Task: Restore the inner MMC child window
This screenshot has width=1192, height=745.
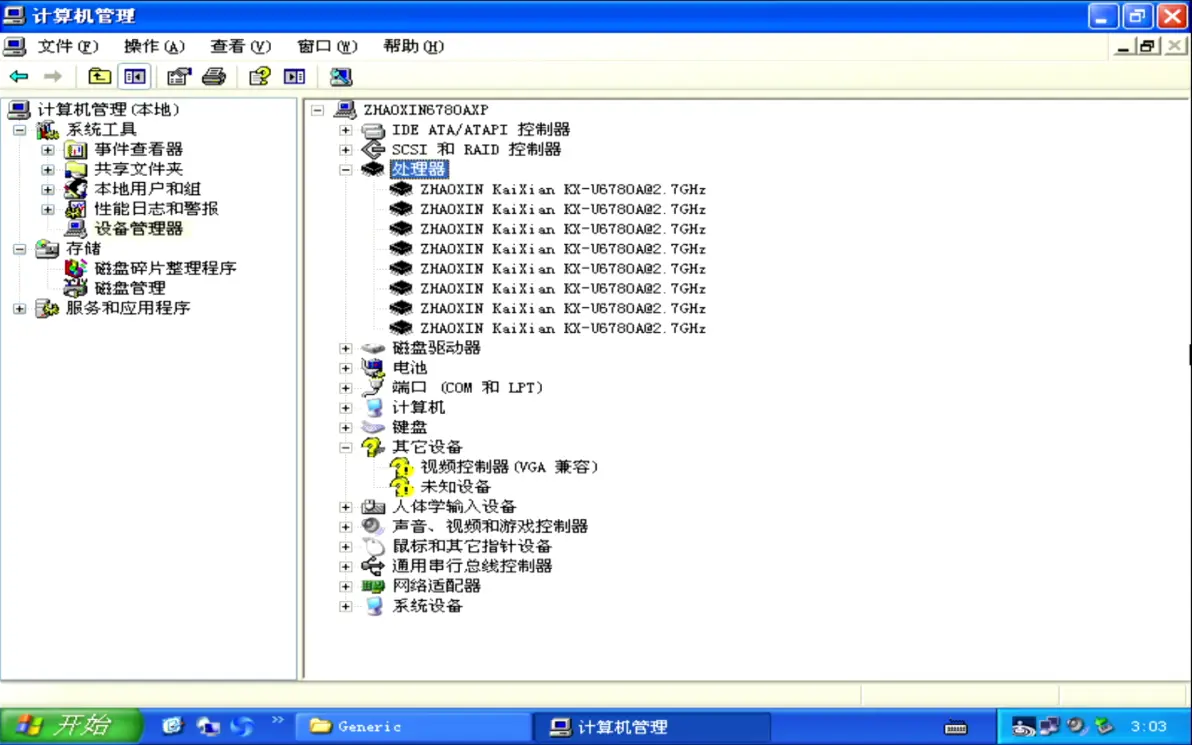Action: (x=1148, y=47)
